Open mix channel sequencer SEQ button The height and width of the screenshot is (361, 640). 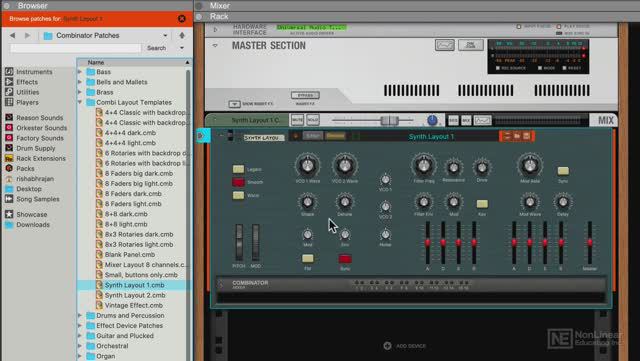[x=453, y=120]
